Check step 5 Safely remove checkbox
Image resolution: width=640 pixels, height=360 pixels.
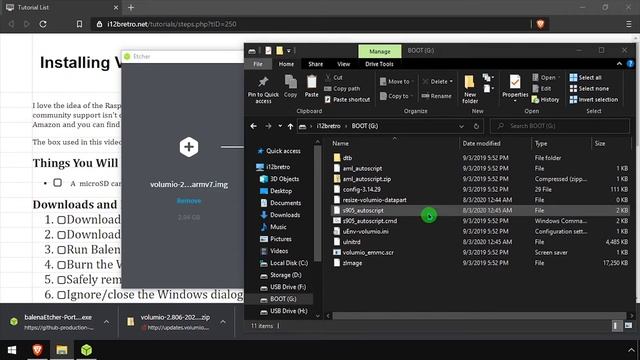(61, 280)
